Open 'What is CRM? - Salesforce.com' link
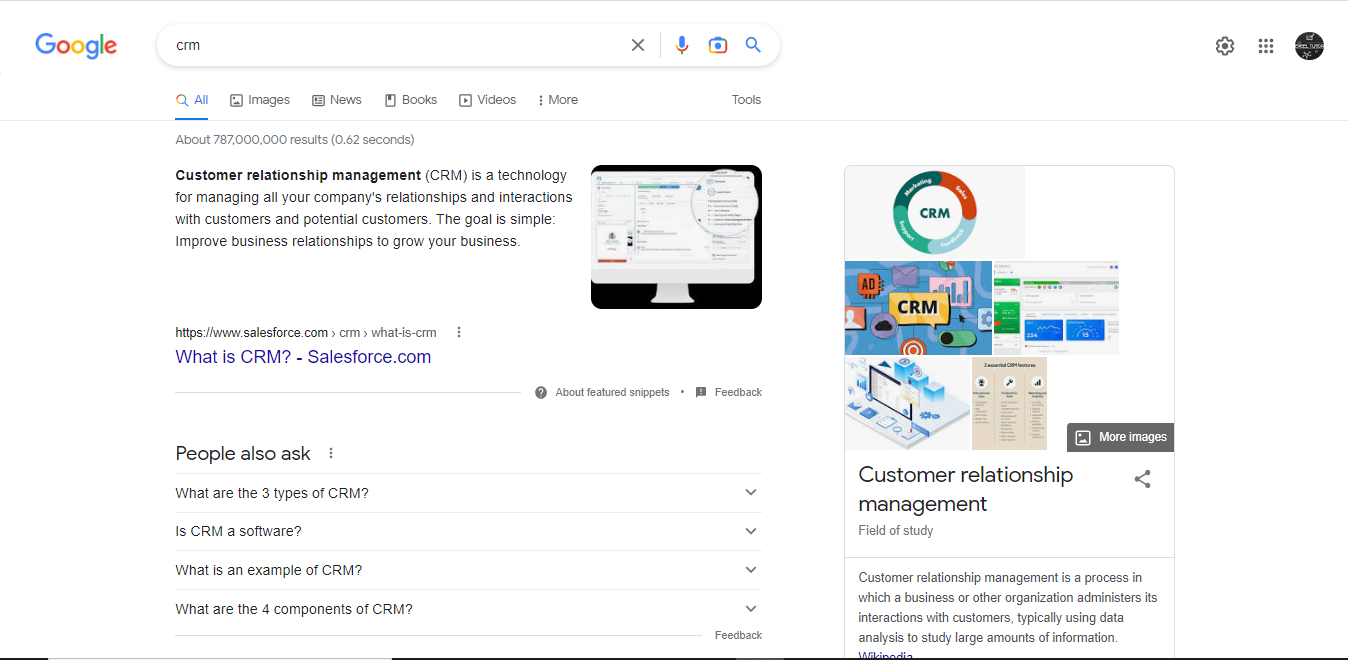 pos(303,357)
